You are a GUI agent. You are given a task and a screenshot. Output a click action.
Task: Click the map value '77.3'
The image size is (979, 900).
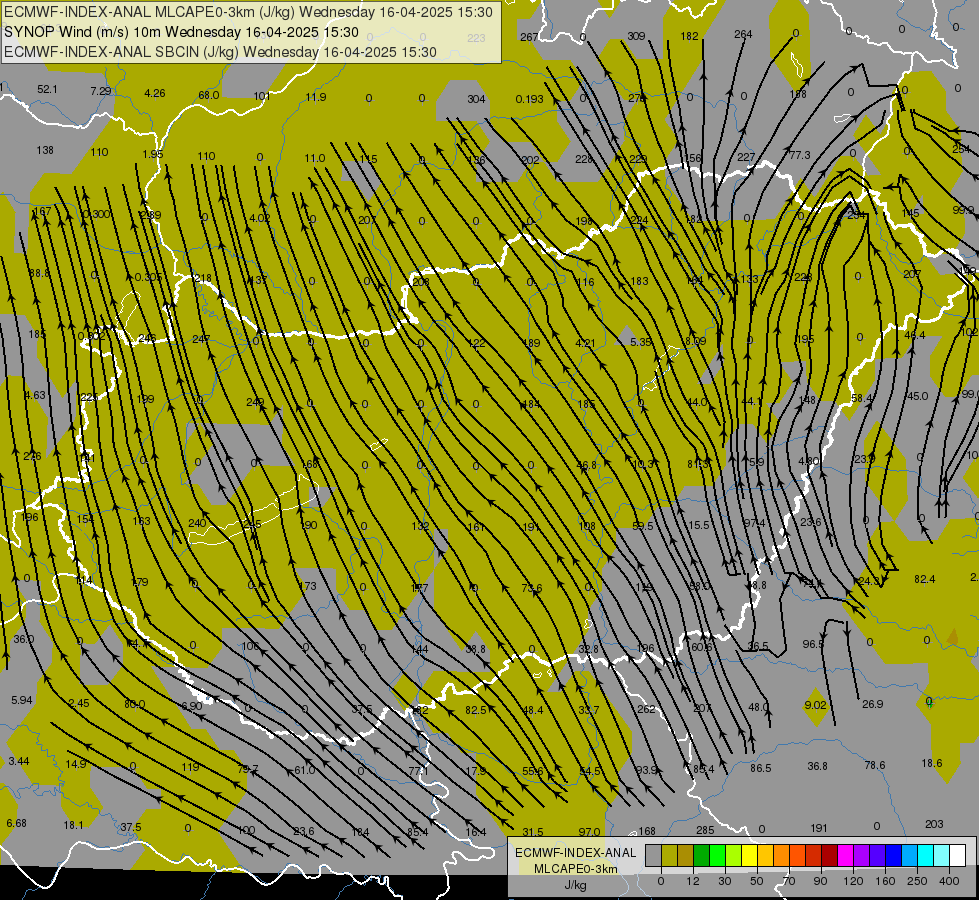(x=800, y=155)
